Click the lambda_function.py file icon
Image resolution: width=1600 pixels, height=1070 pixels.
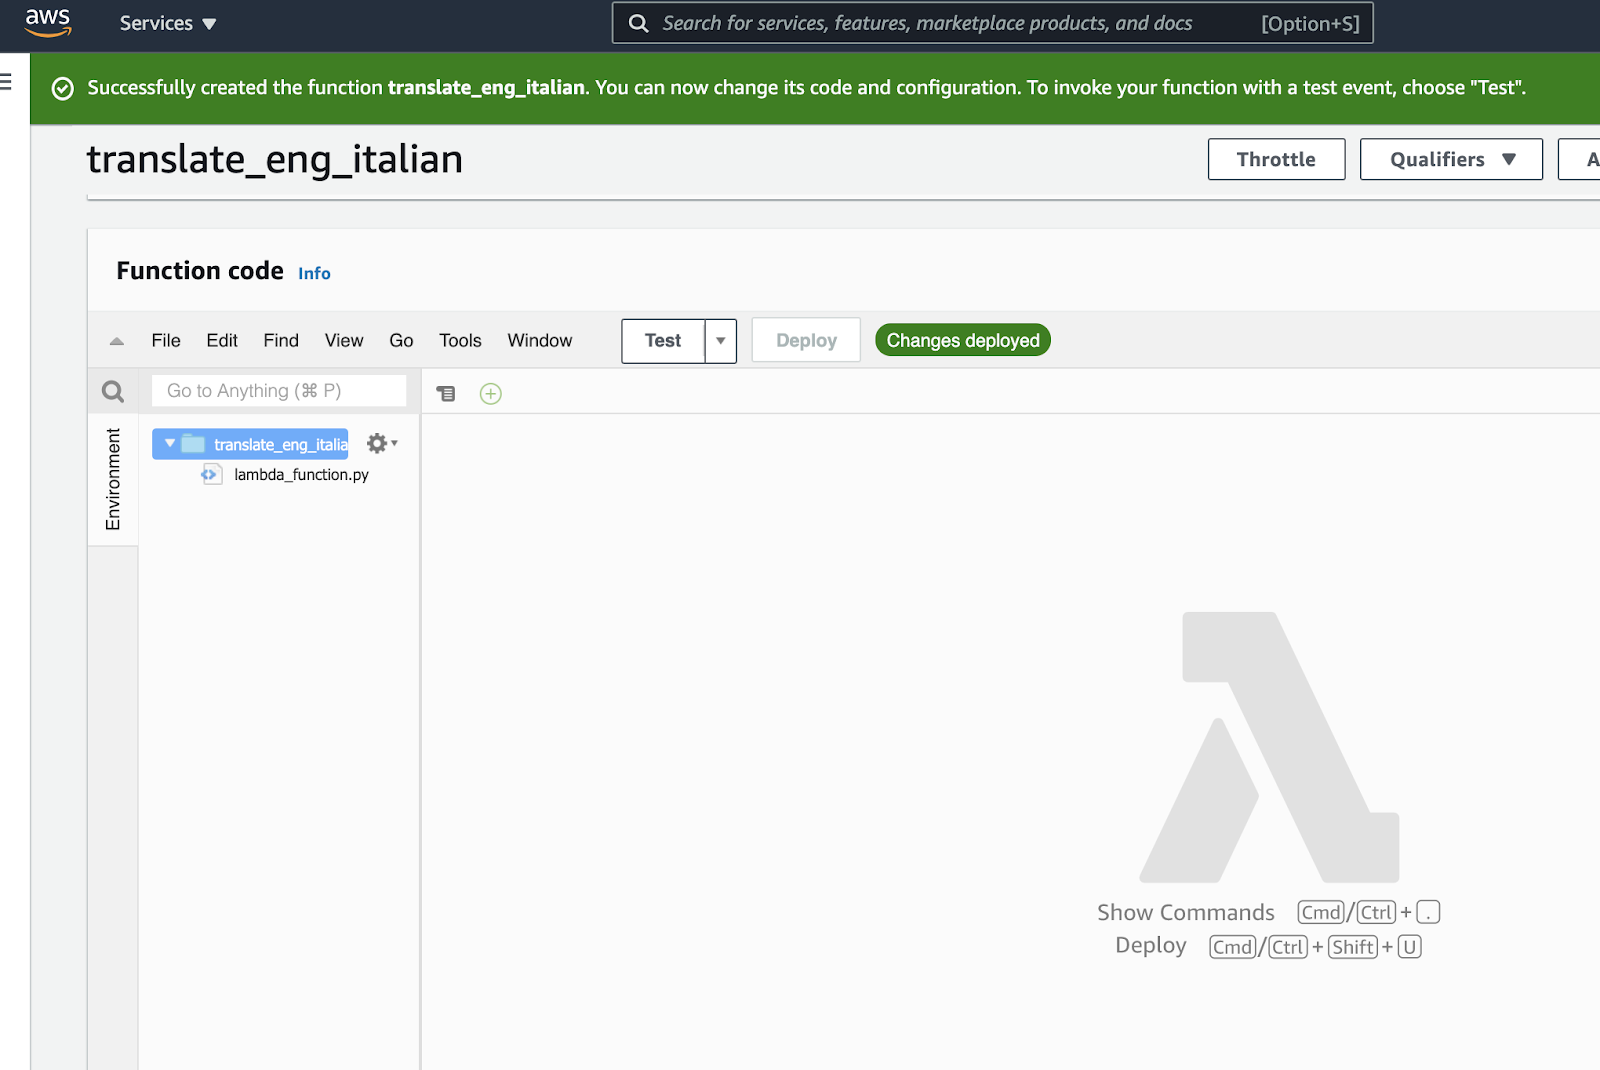pyautogui.click(x=211, y=474)
